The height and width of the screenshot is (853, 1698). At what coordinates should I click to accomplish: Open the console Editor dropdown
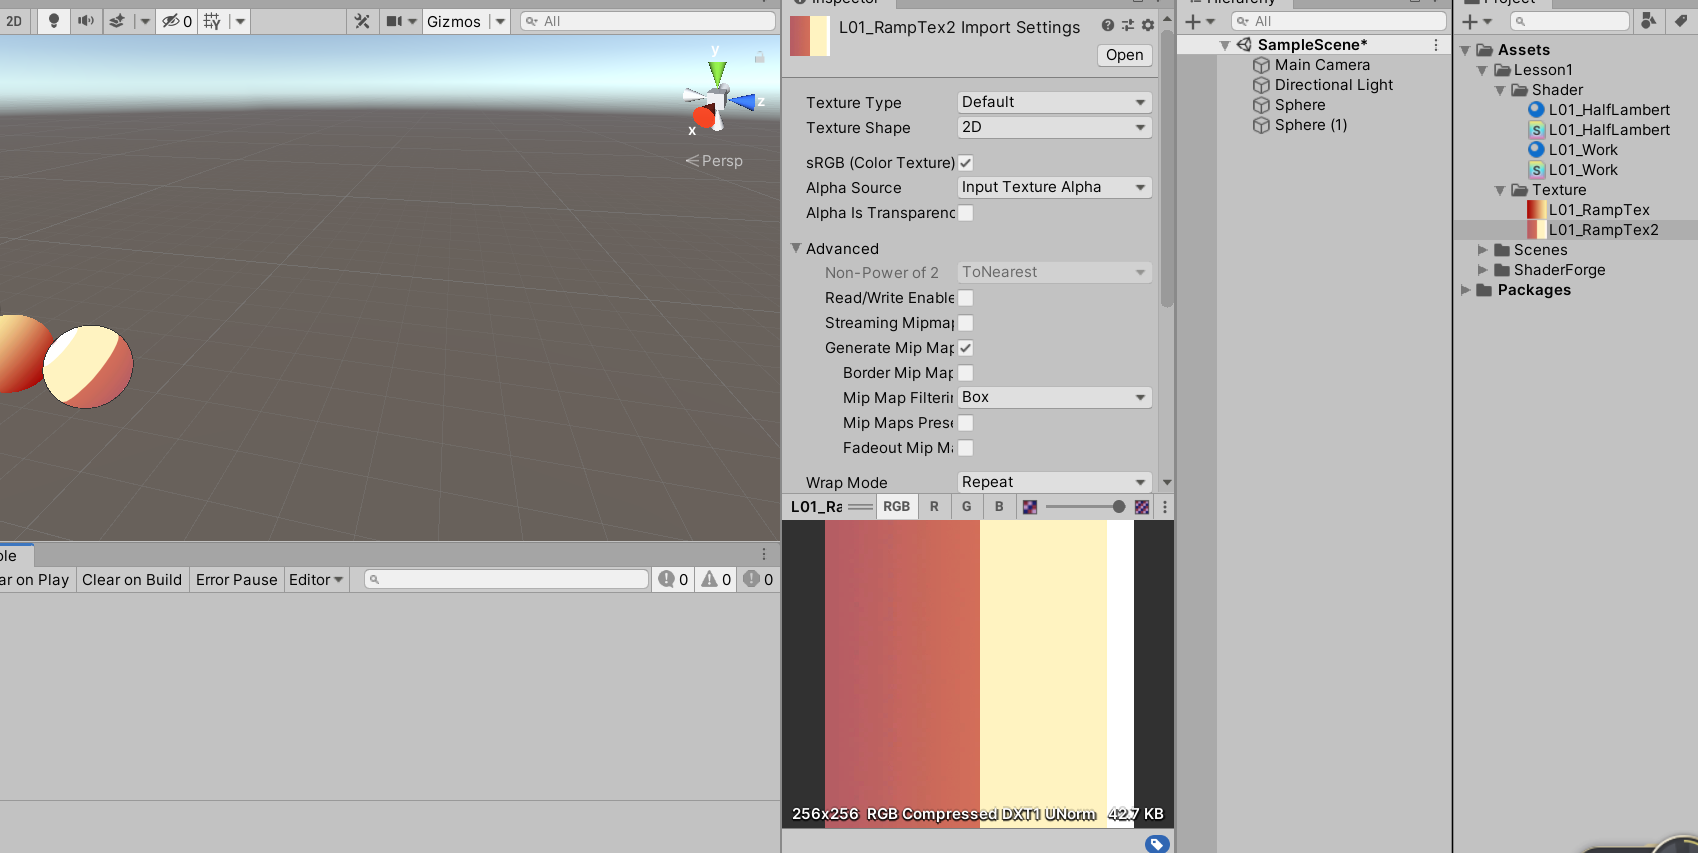[x=316, y=580]
